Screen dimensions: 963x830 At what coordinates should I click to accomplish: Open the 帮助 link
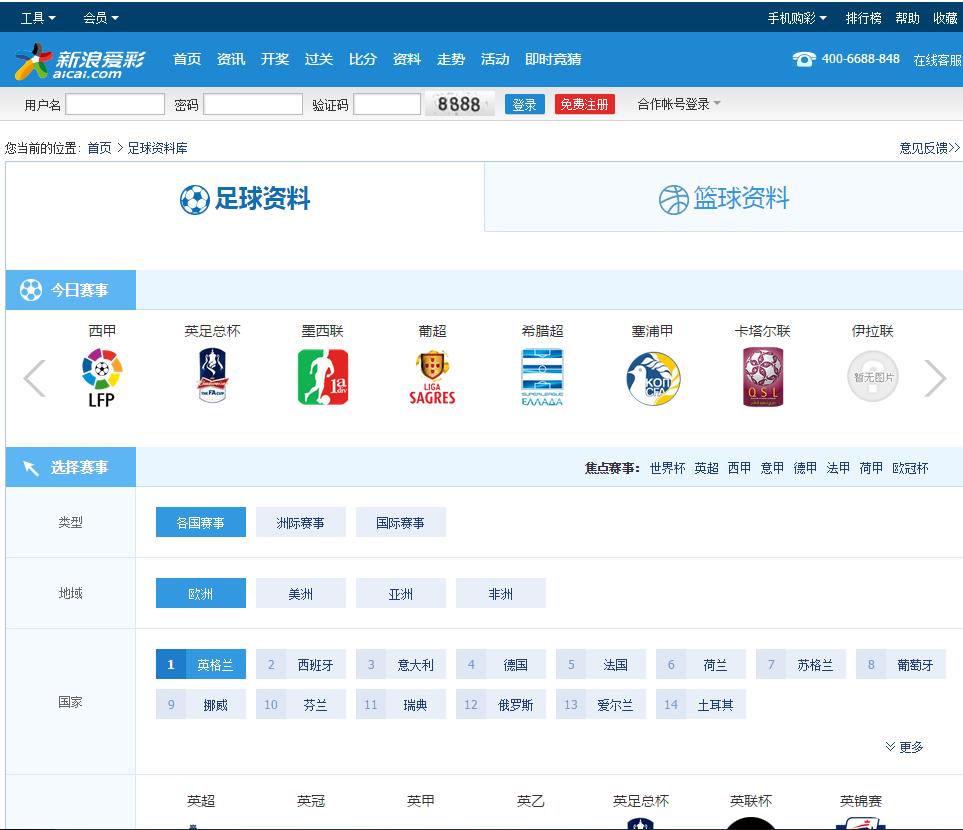click(x=907, y=18)
